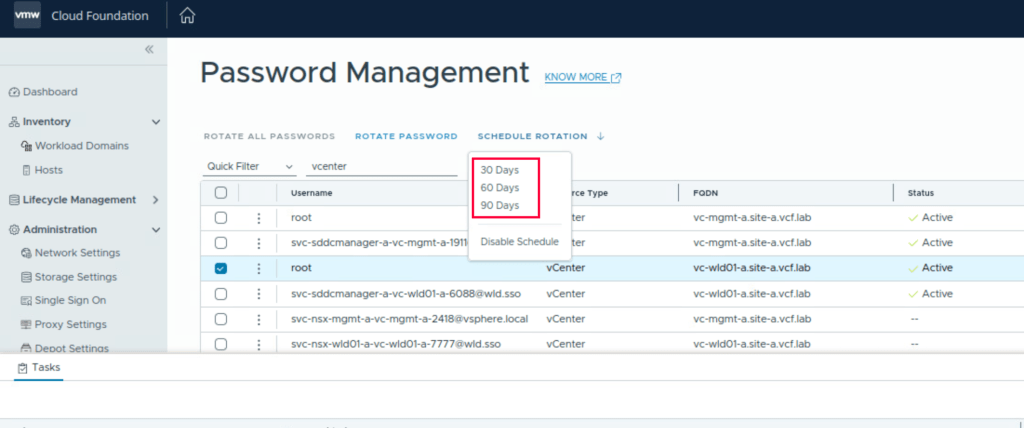Screen dimensions: 1024x428
Task: Expand the Lifecycle Management chevron
Action: pyautogui.click(x=155, y=200)
